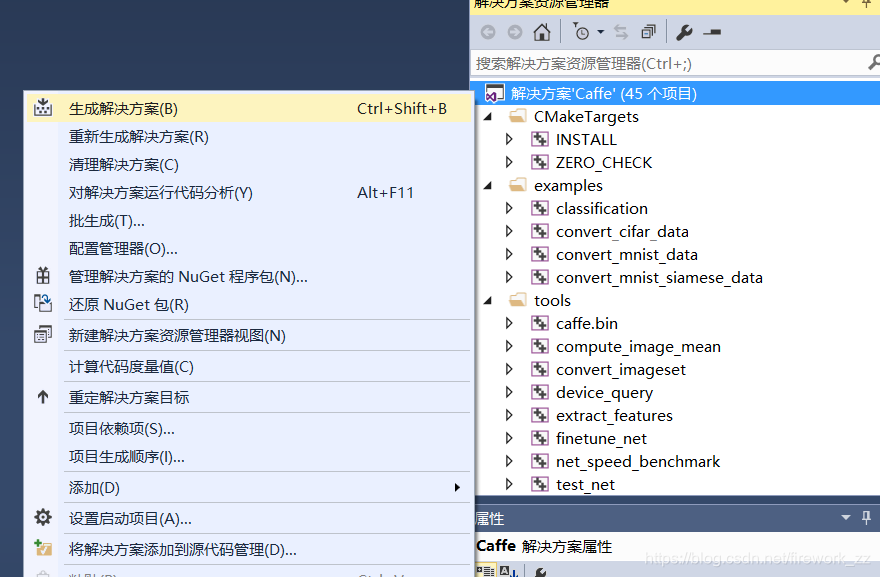Click the Back arrow in Solution Explorer toolbar
The image size is (880, 577).
coord(488,32)
